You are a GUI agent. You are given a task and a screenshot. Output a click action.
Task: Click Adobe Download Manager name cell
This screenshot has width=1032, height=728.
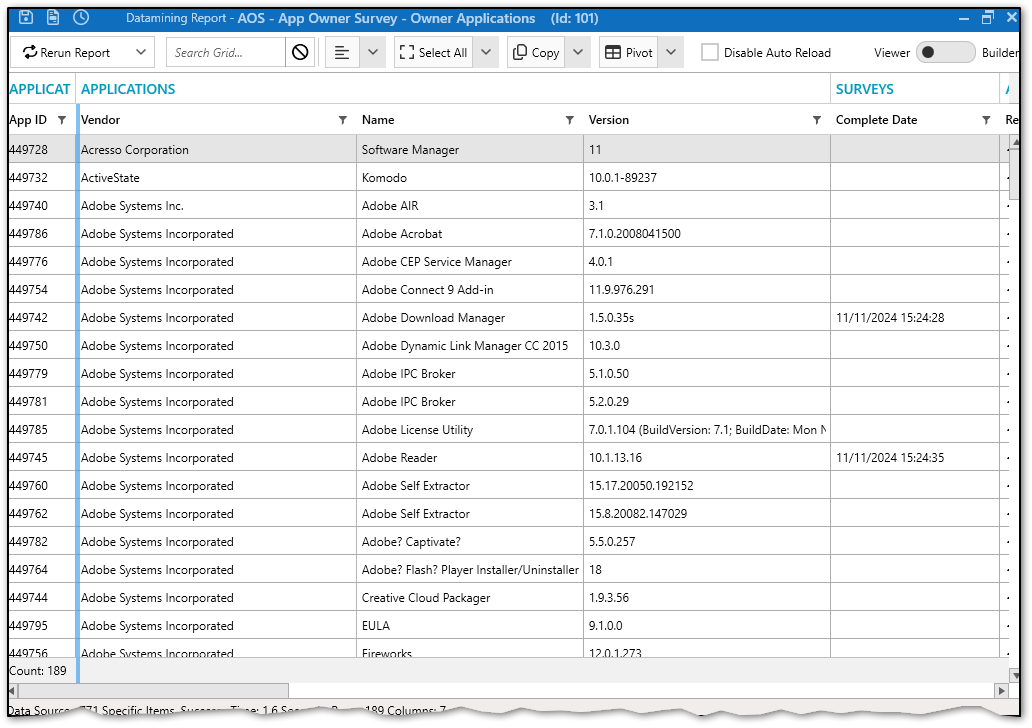(x=469, y=318)
